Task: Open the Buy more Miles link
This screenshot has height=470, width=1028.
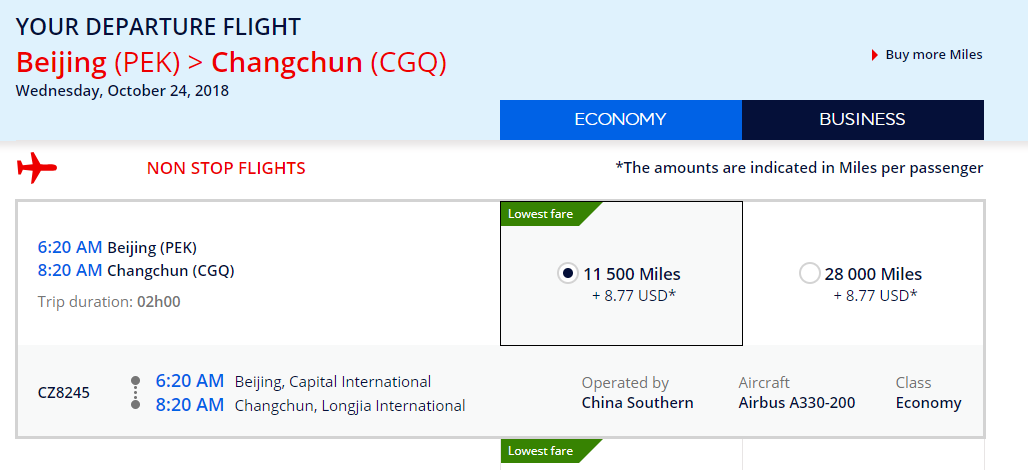Action: (x=934, y=55)
